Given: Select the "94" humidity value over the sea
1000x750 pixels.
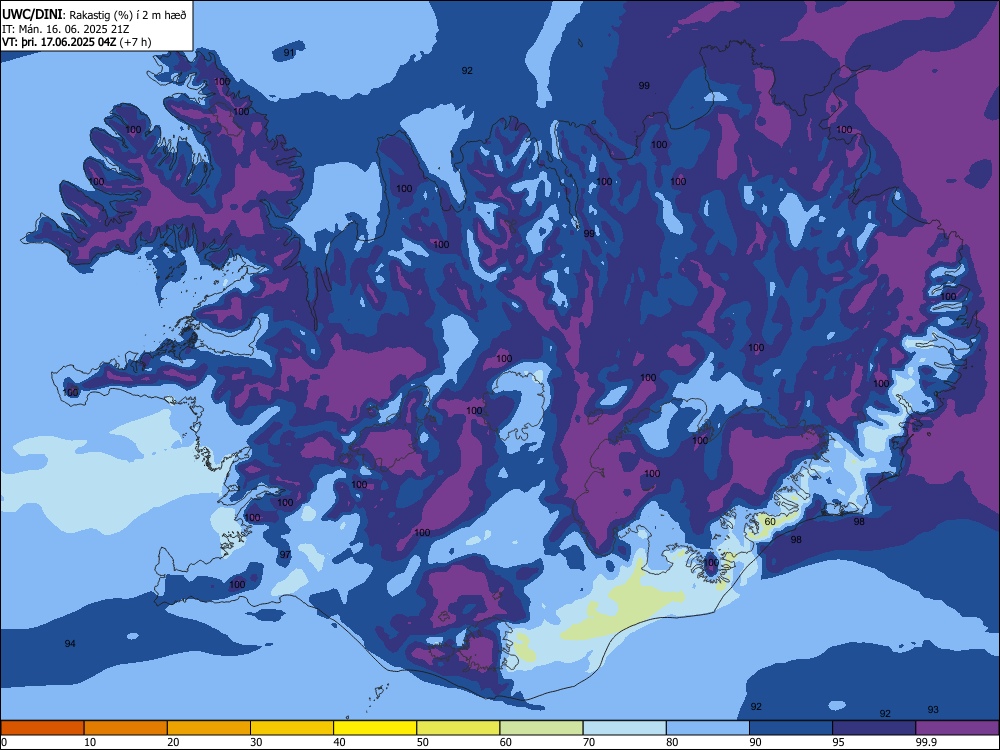Looking at the screenshot, I should (70, 643).
